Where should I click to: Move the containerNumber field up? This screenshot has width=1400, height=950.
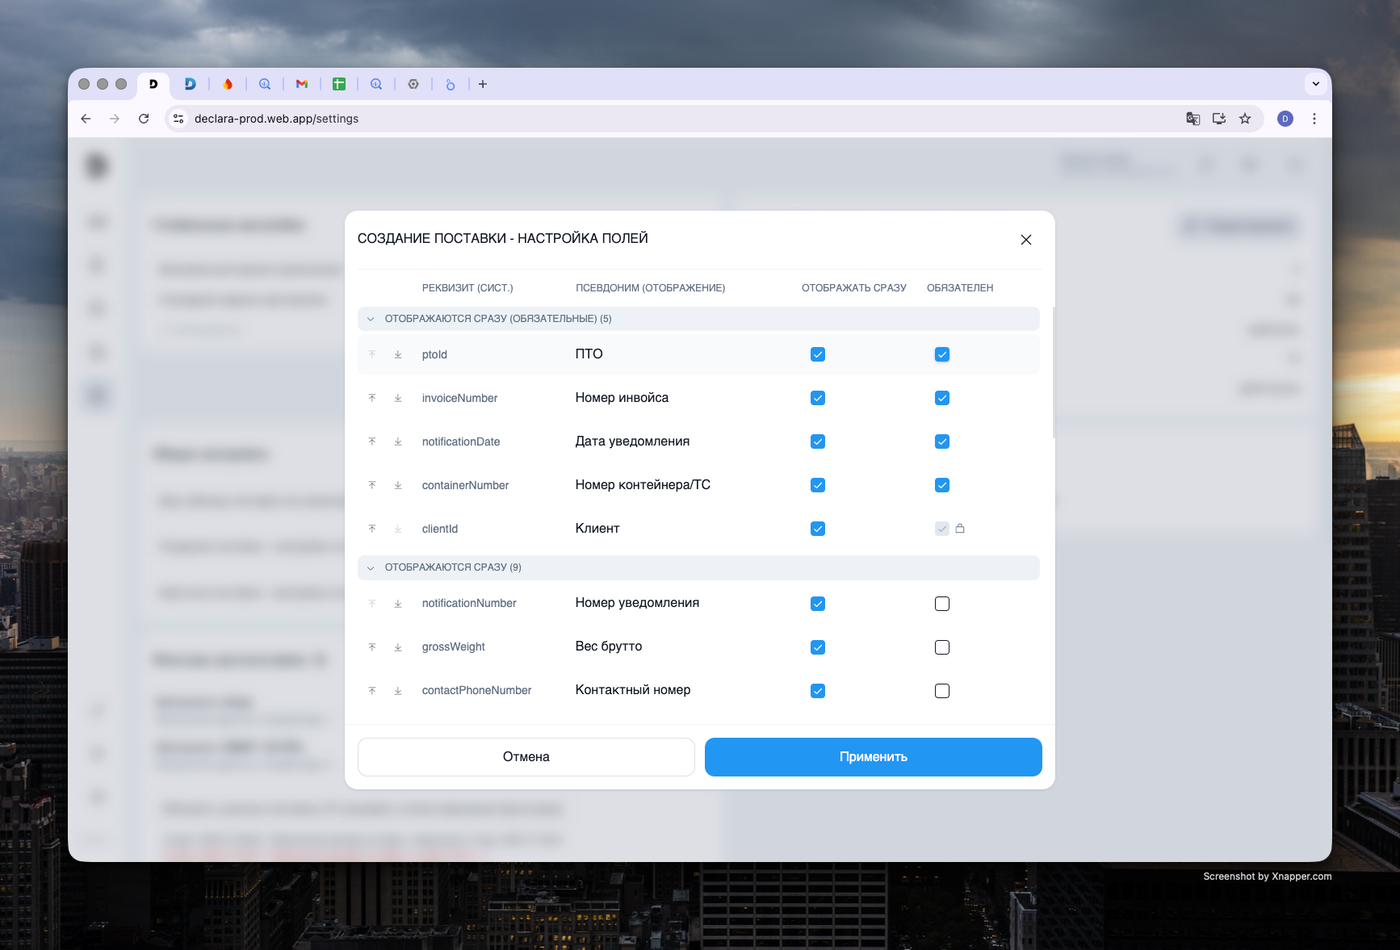click(372, 485)
